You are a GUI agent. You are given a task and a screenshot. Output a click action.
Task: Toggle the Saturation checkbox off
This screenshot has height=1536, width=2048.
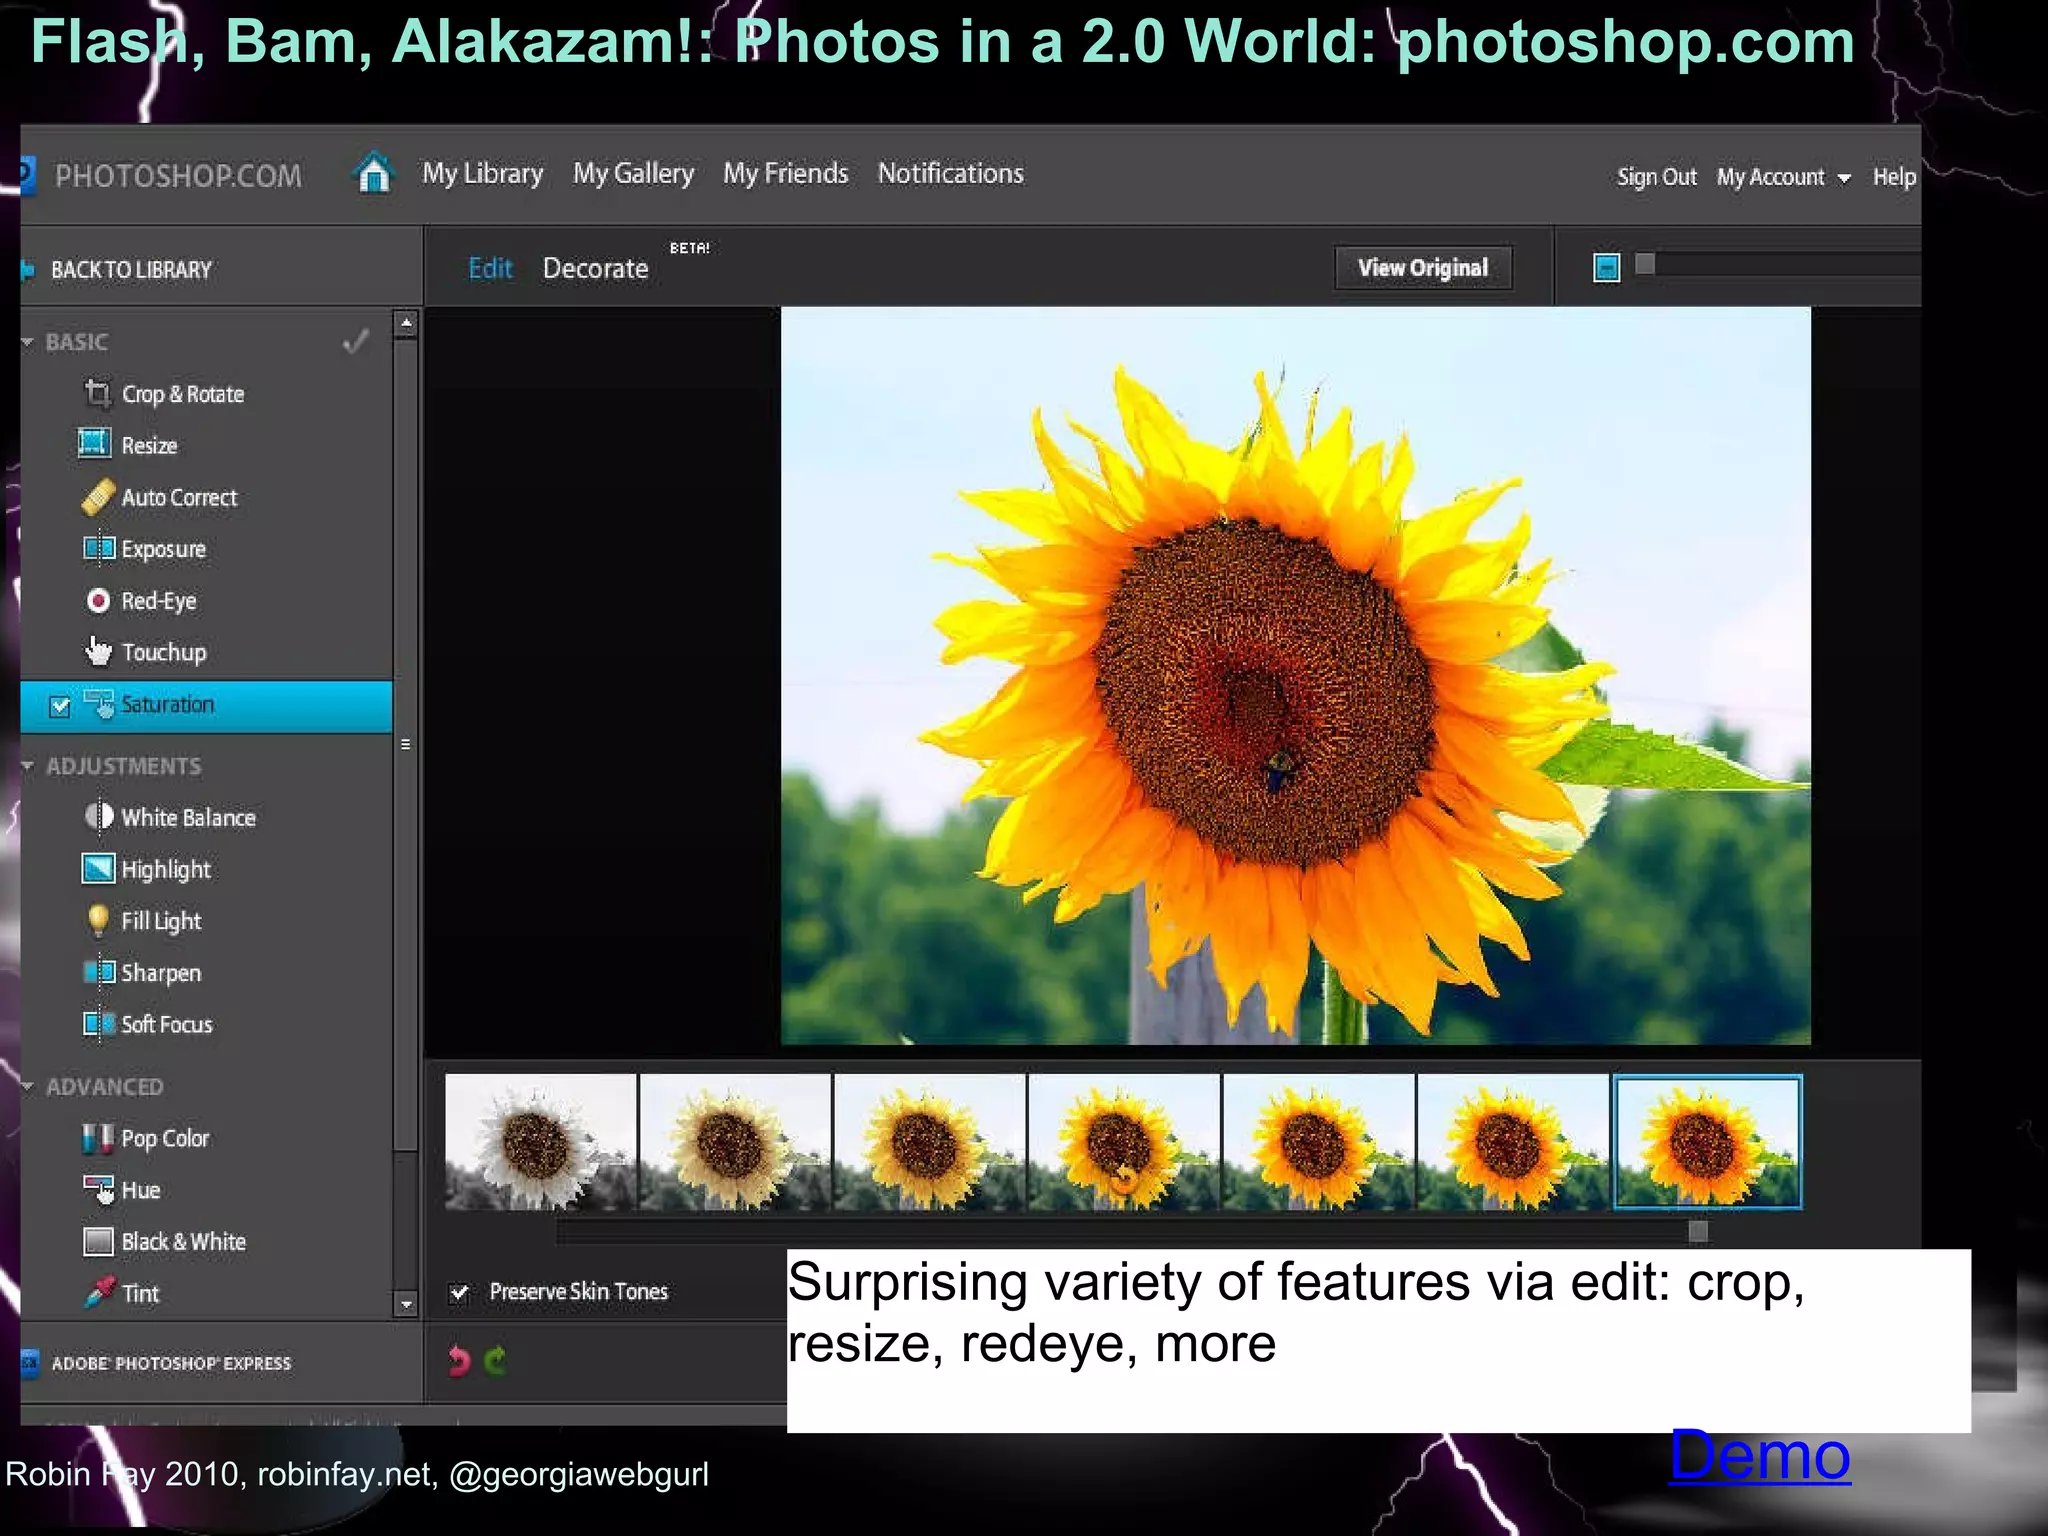[60, 706]
